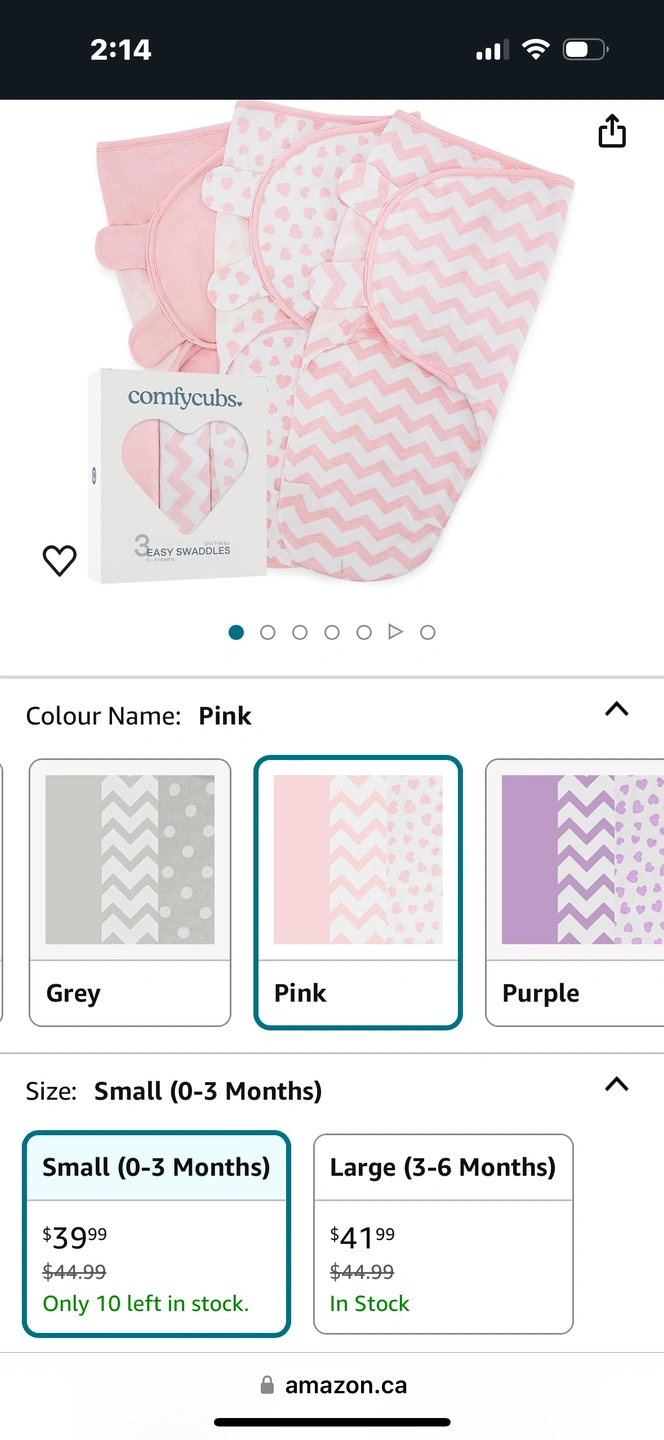Viewport: 664px width, 1440px height.
Task: Tap the cellular signal bars icon
Action: [x=490, y=50]
